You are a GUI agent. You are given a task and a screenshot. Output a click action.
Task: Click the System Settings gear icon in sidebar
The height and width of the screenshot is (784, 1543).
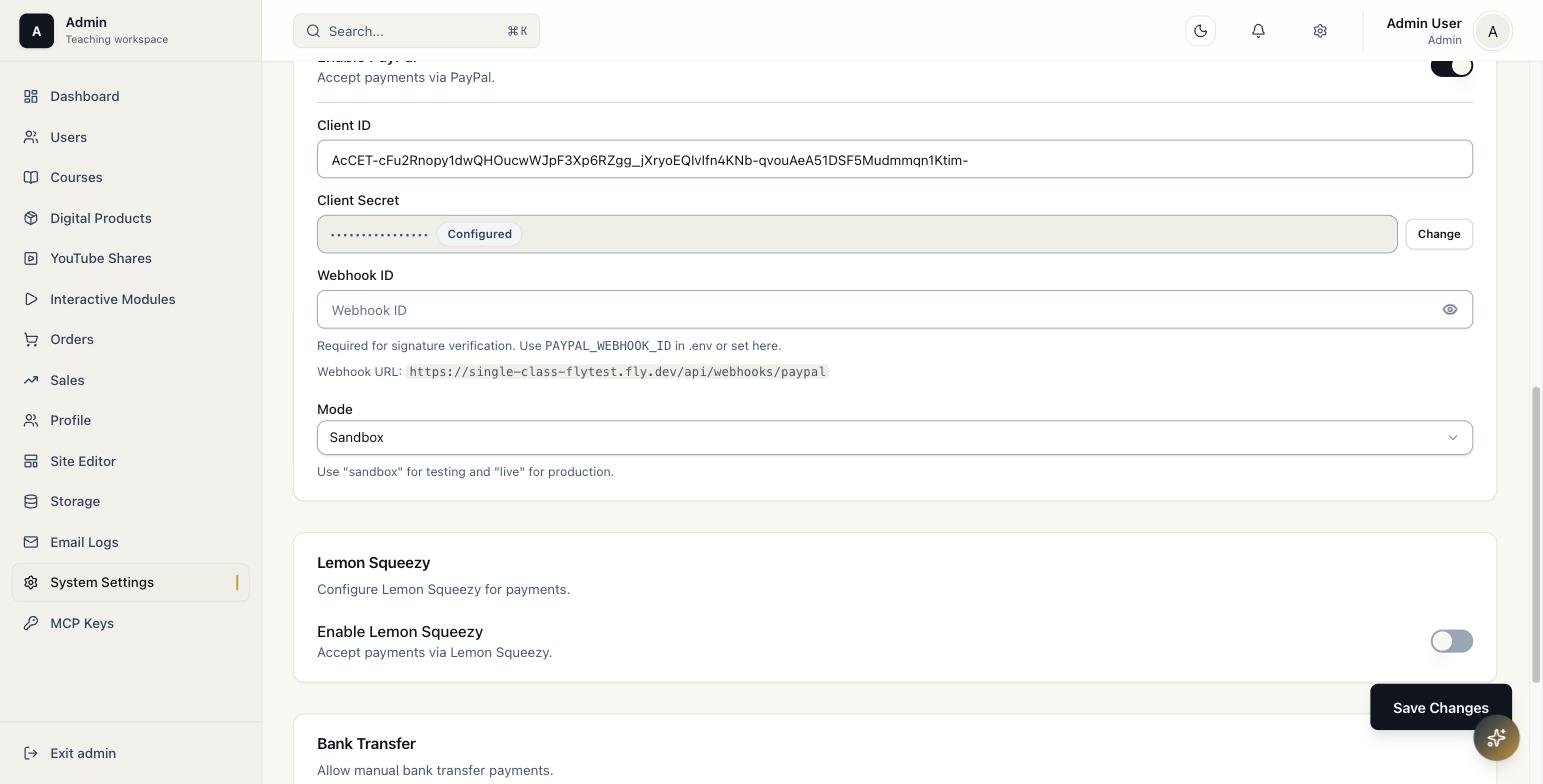31,582
